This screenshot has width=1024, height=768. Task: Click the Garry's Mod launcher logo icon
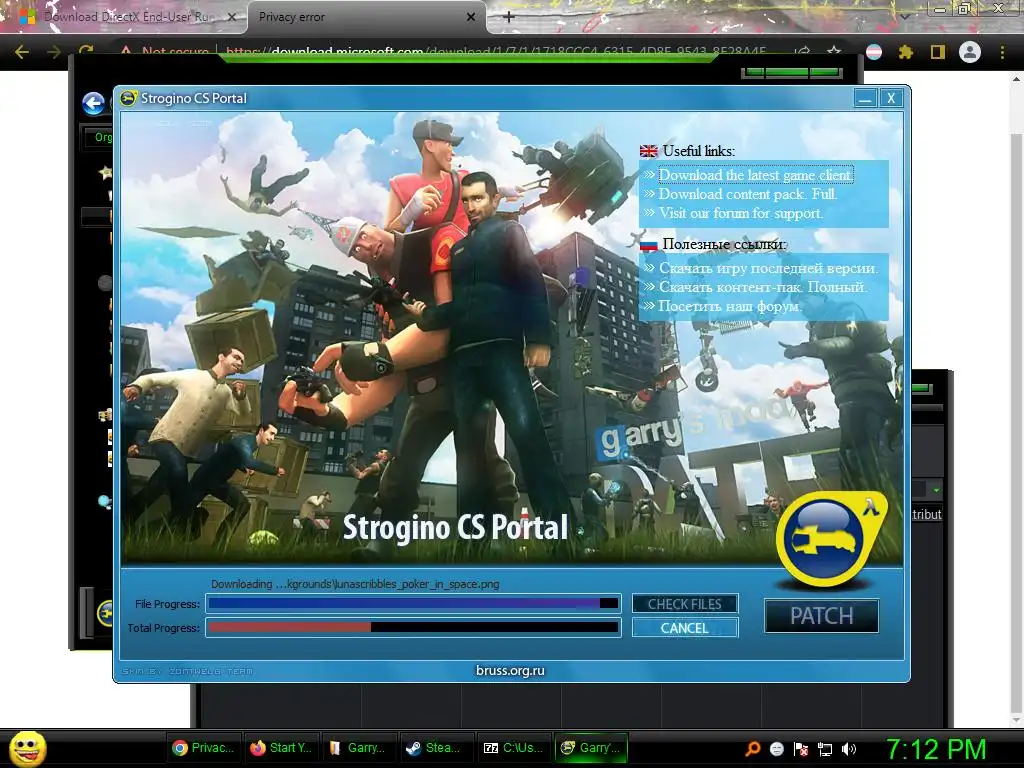point(831,538)
